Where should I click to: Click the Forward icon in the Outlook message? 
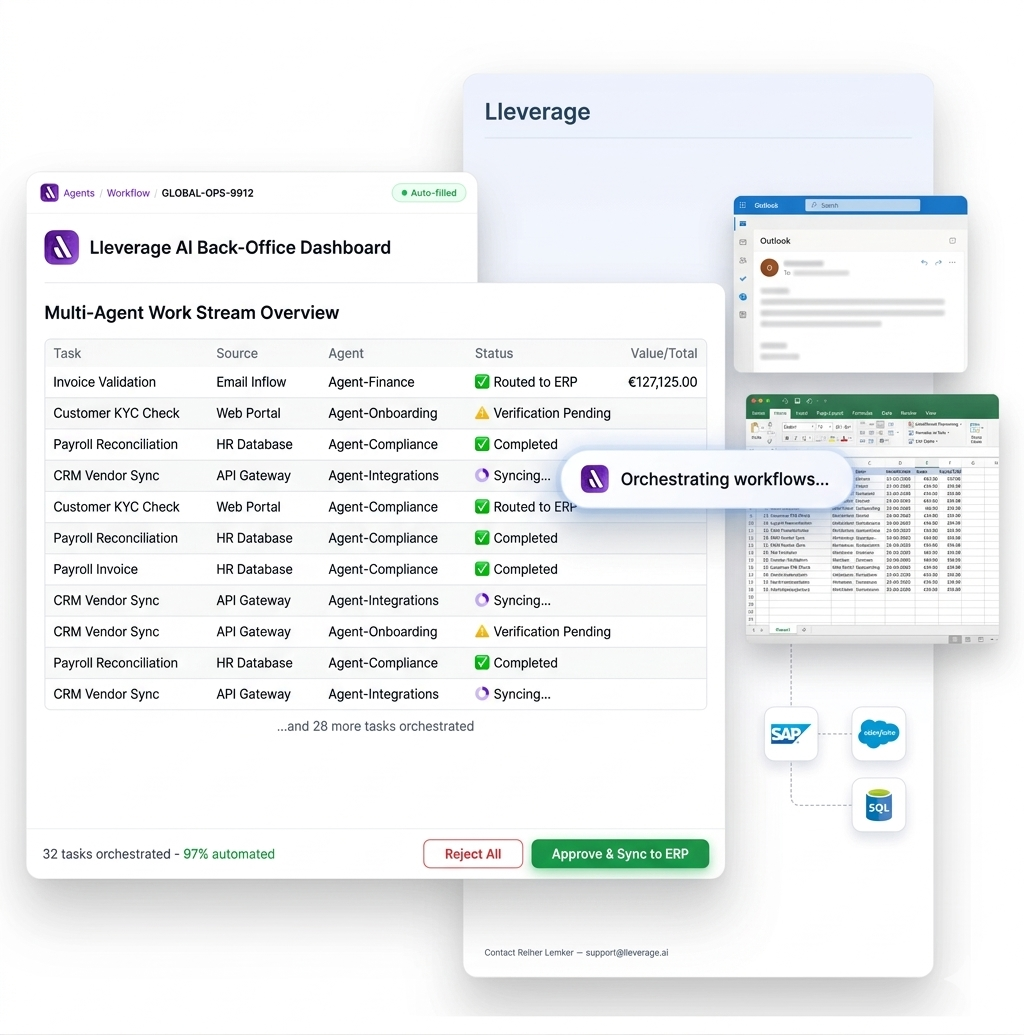pyautogui.click(x=938, y=262)
